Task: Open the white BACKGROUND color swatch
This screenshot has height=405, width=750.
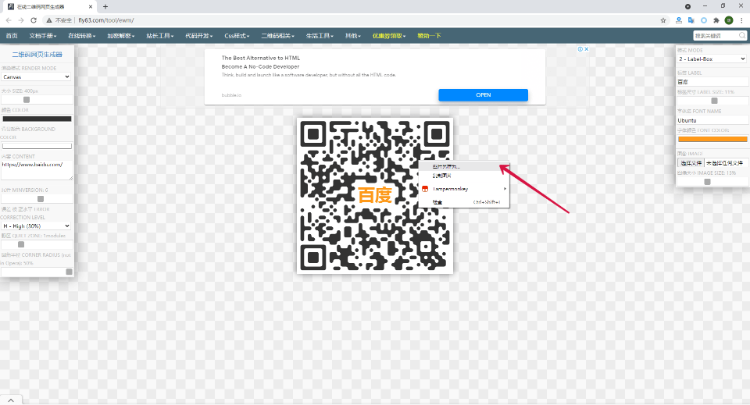Action: pyautogui.click(x=37, y=146)
